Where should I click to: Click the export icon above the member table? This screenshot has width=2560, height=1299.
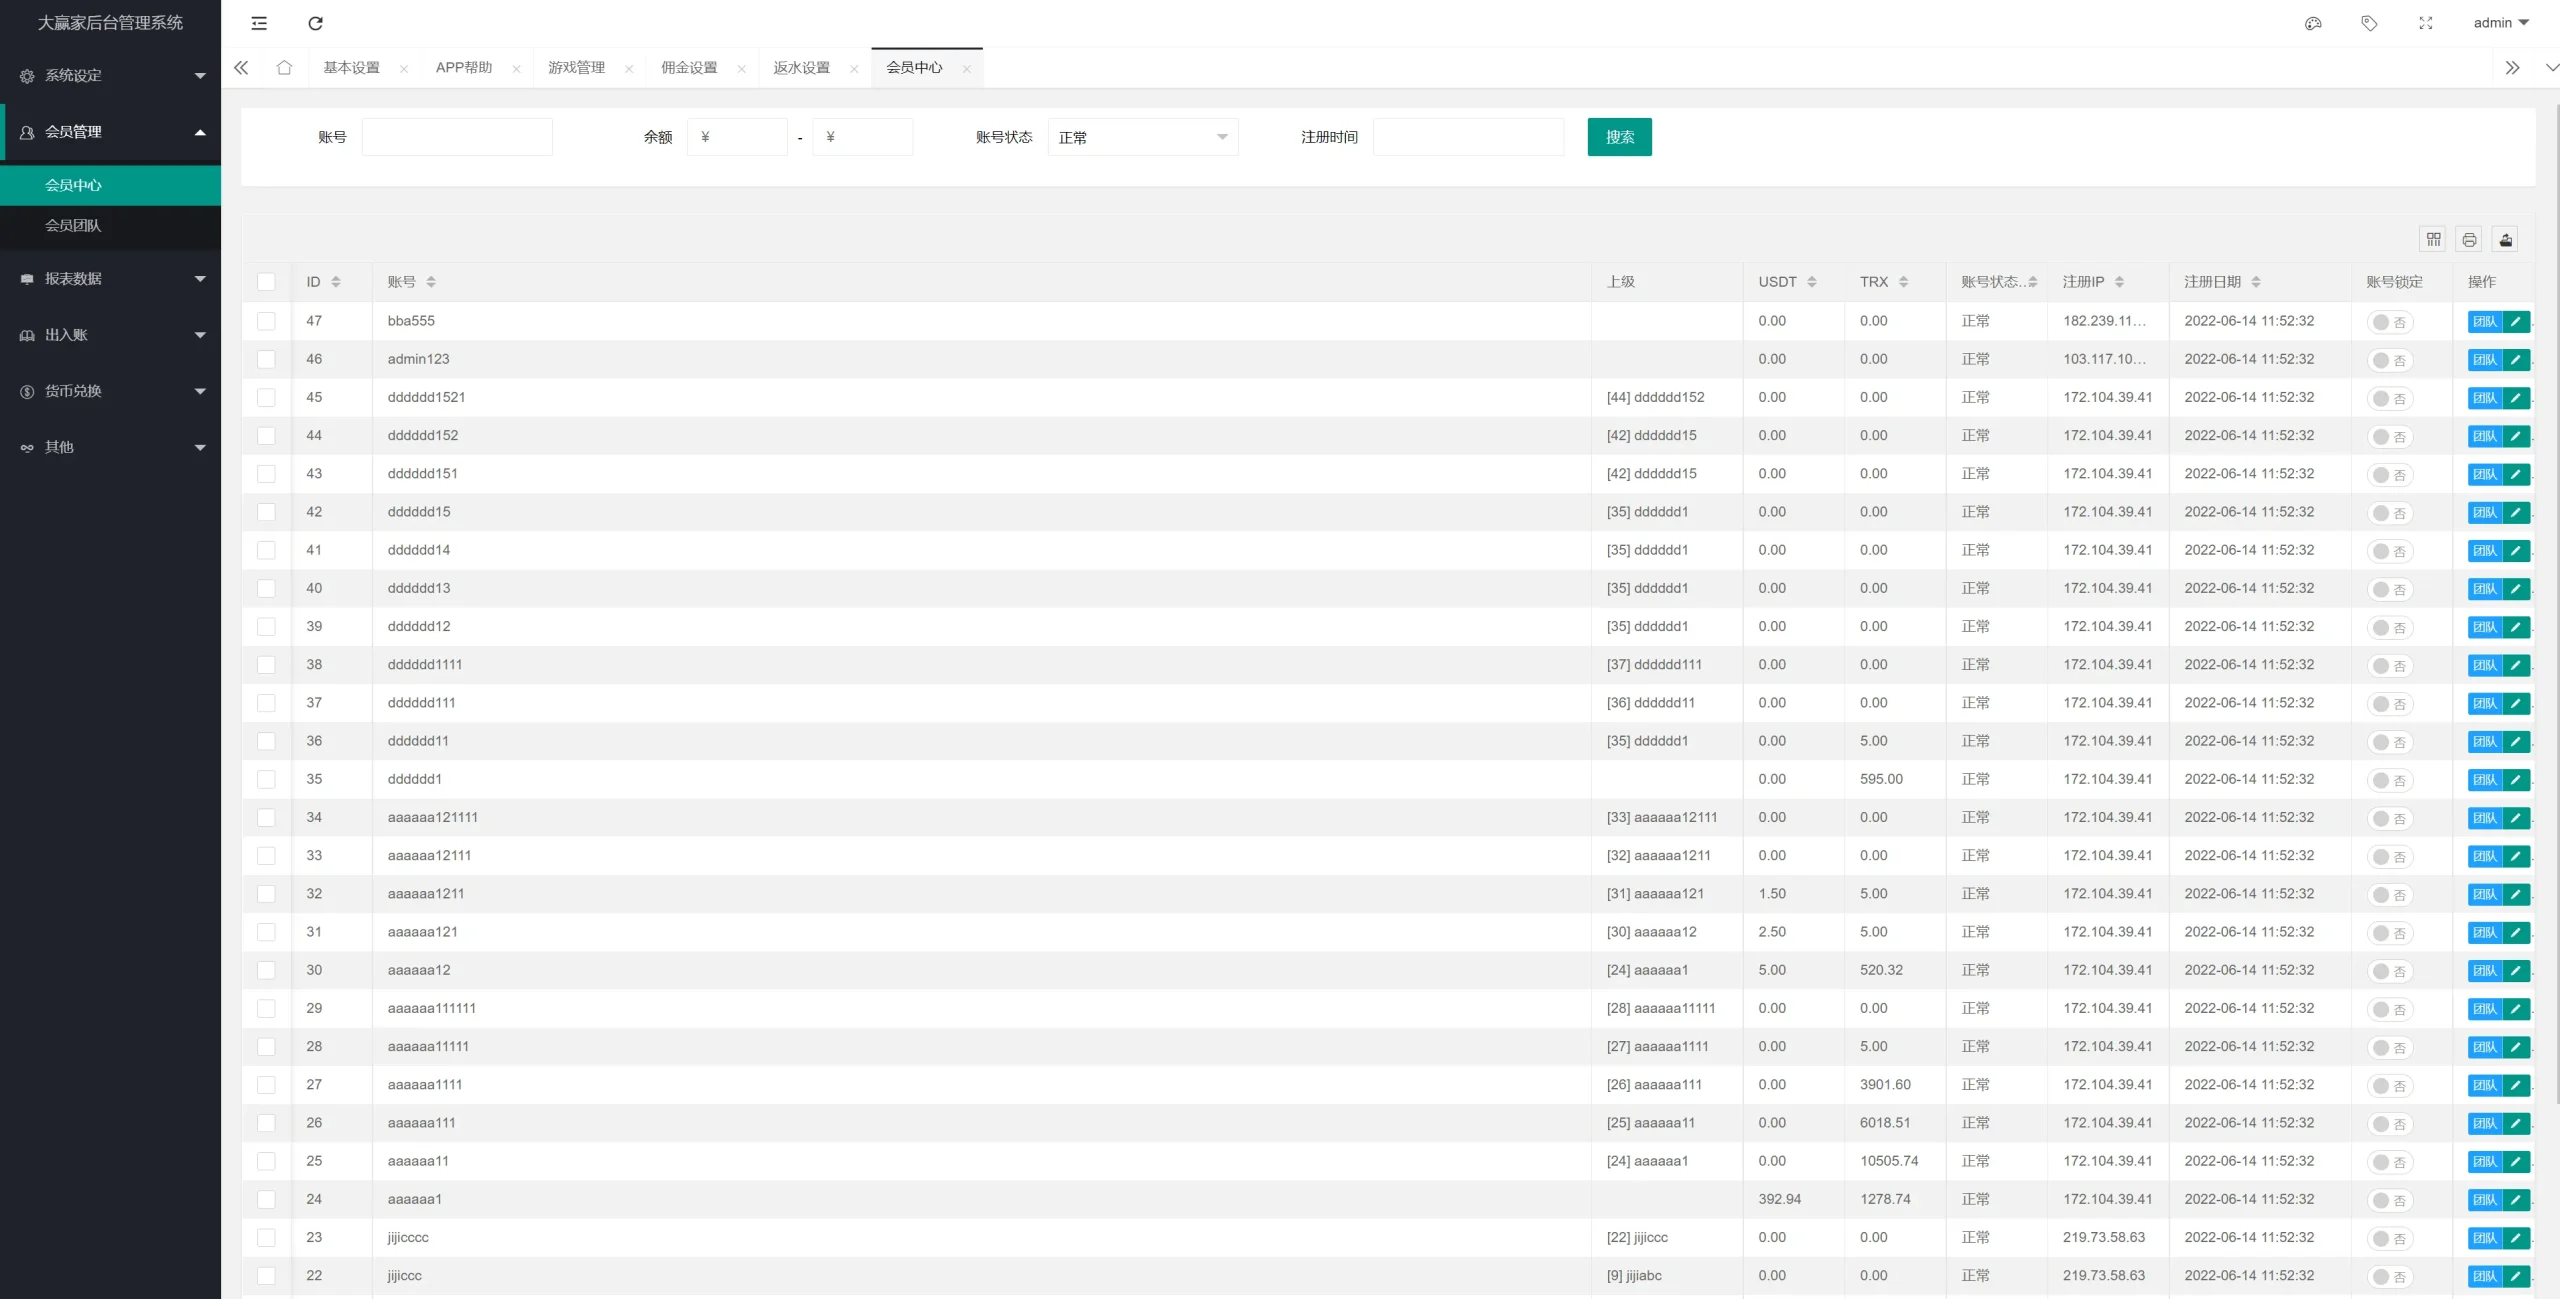pyautogui.click(x=2505, y=239)
